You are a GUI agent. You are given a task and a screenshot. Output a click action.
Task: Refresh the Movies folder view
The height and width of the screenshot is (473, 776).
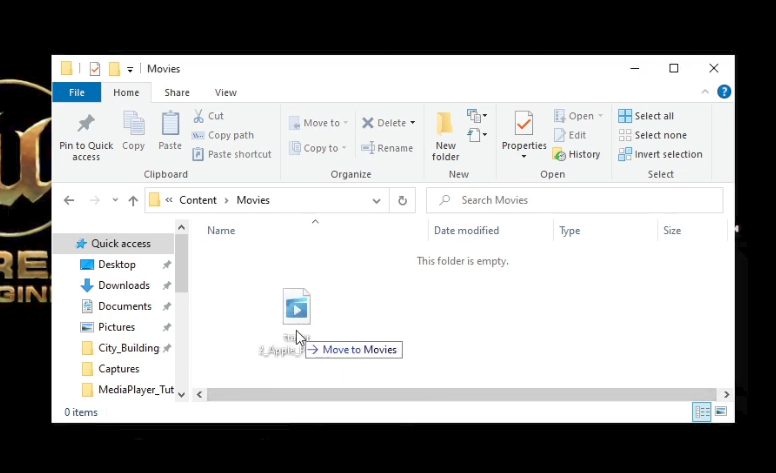pyautogui.click(x=402, y=200)
